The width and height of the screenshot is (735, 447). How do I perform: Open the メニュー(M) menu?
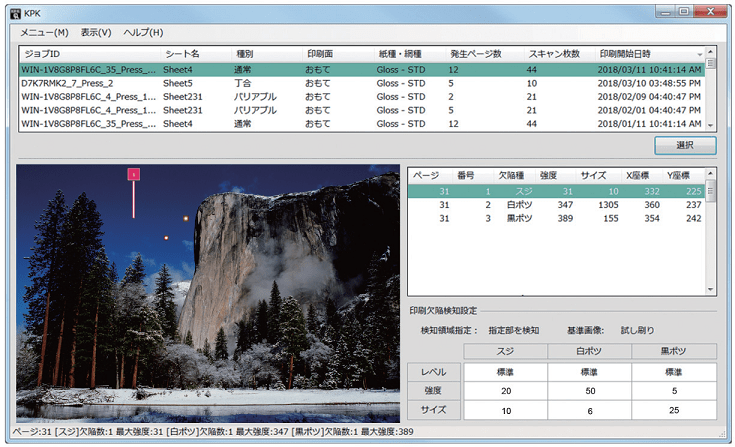44,33
